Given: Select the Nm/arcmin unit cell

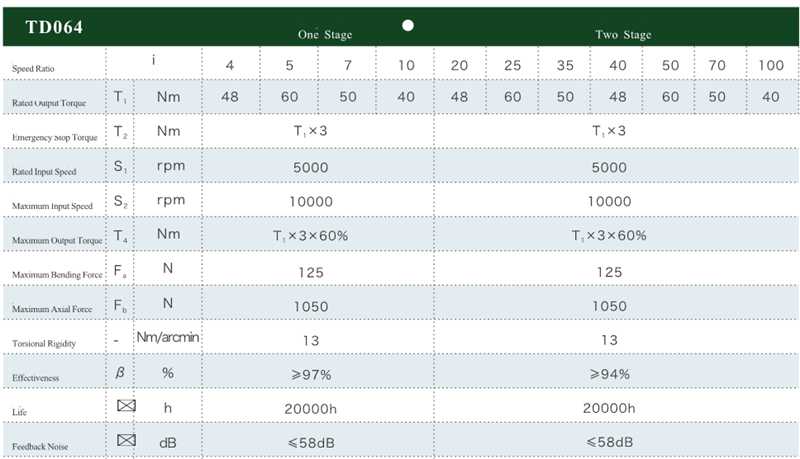Looking at the screenshot, I should [168, 337].
